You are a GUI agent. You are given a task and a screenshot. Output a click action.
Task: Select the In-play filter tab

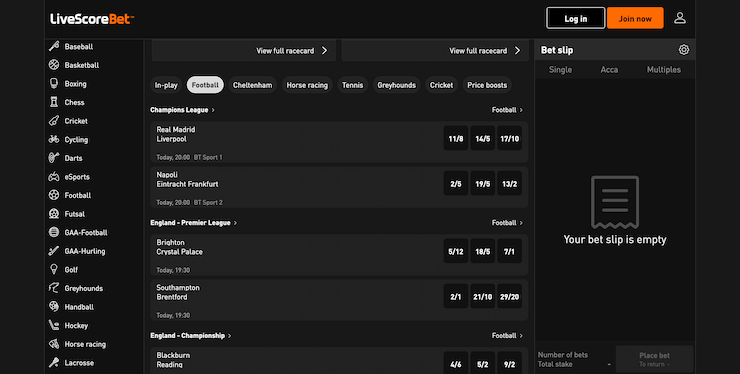(x=166, y=85)
